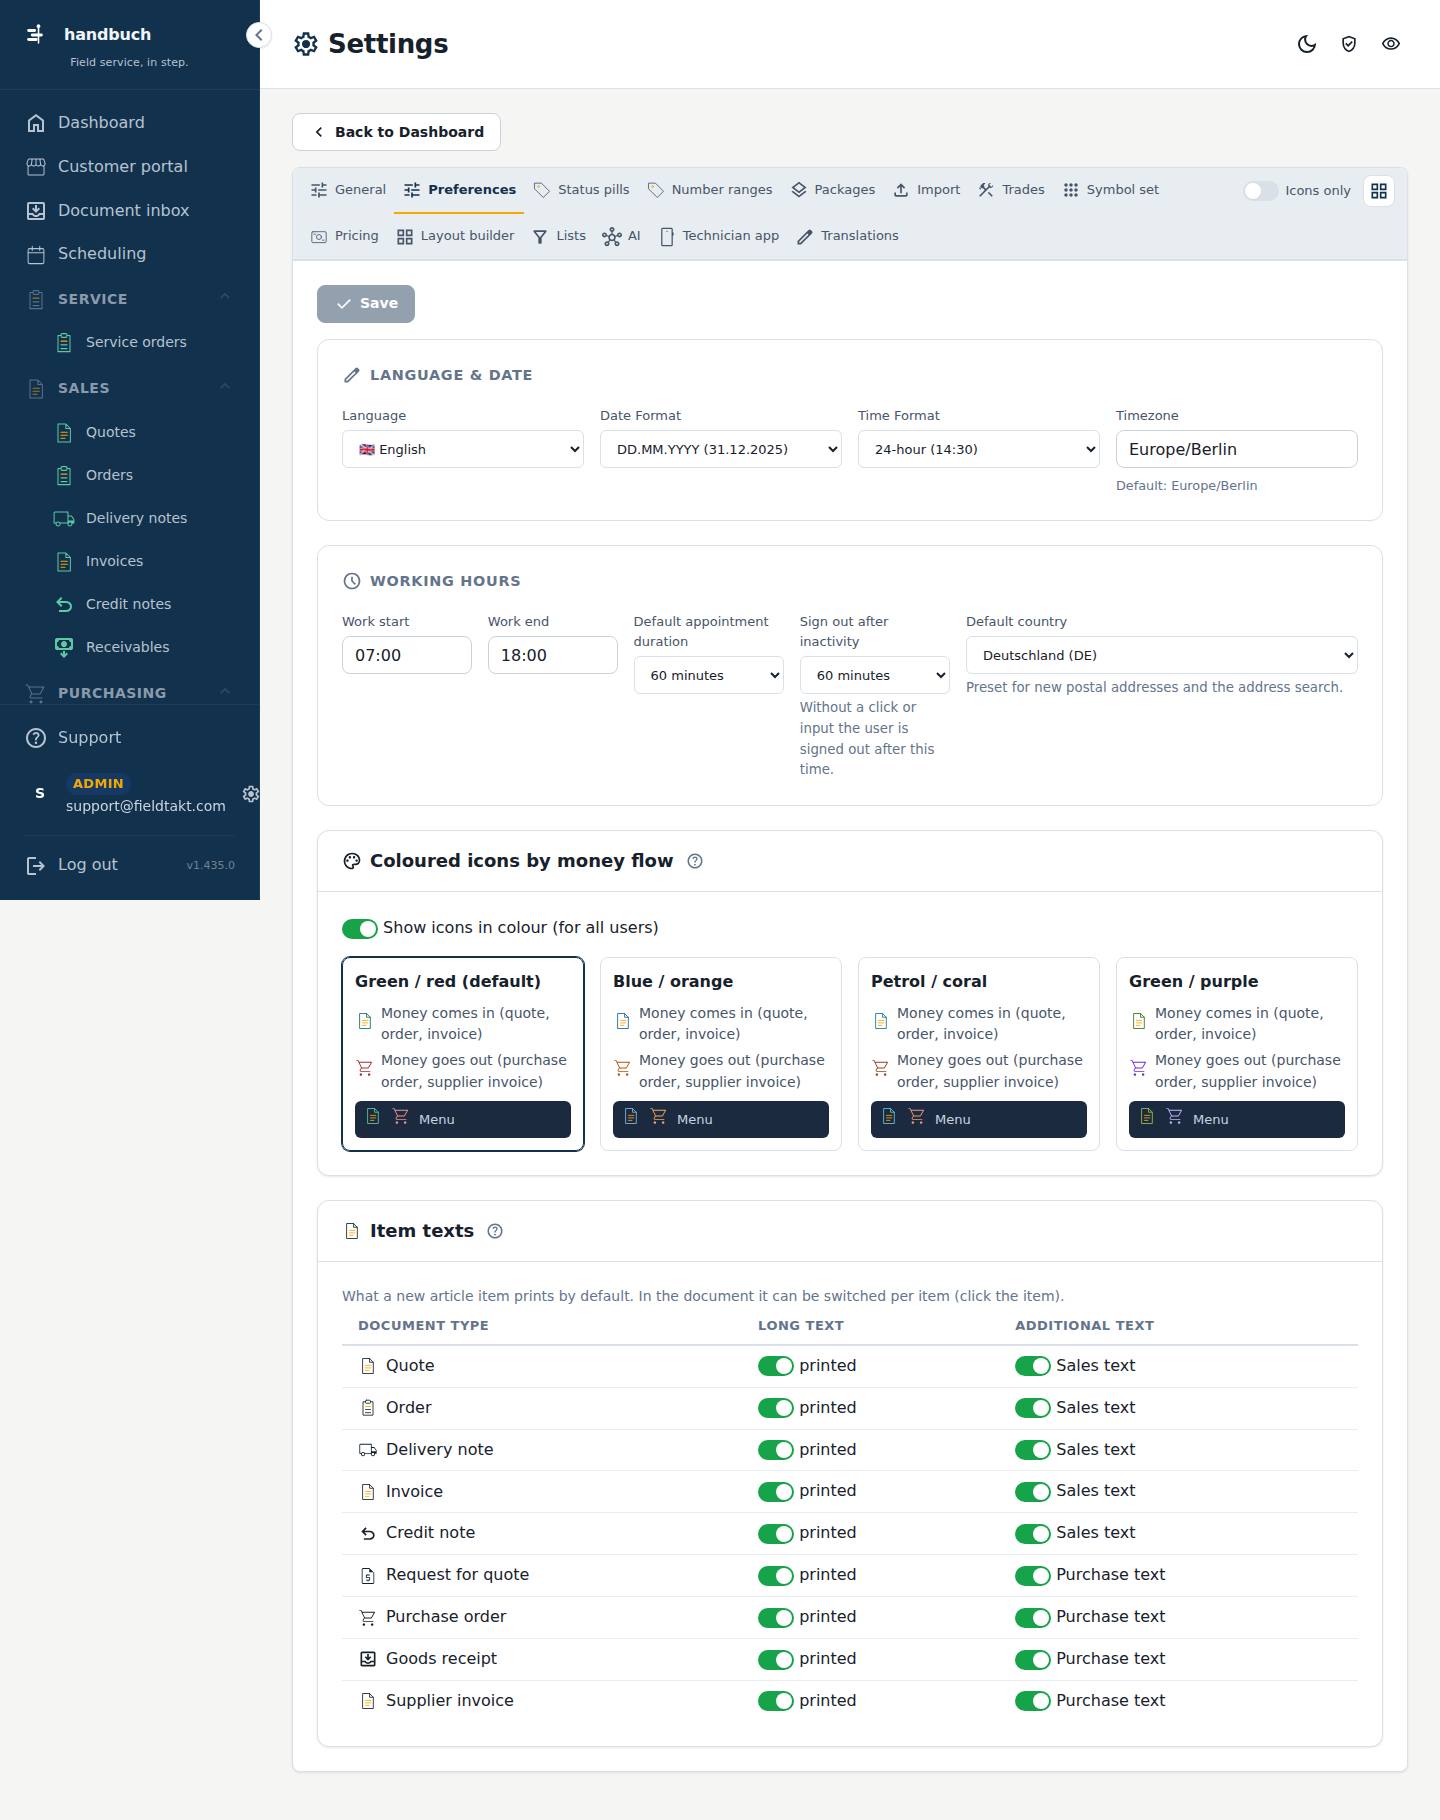1440x1820 pixels.
Task: Click the grid view icon beside Icons only
Action: 1379,191
